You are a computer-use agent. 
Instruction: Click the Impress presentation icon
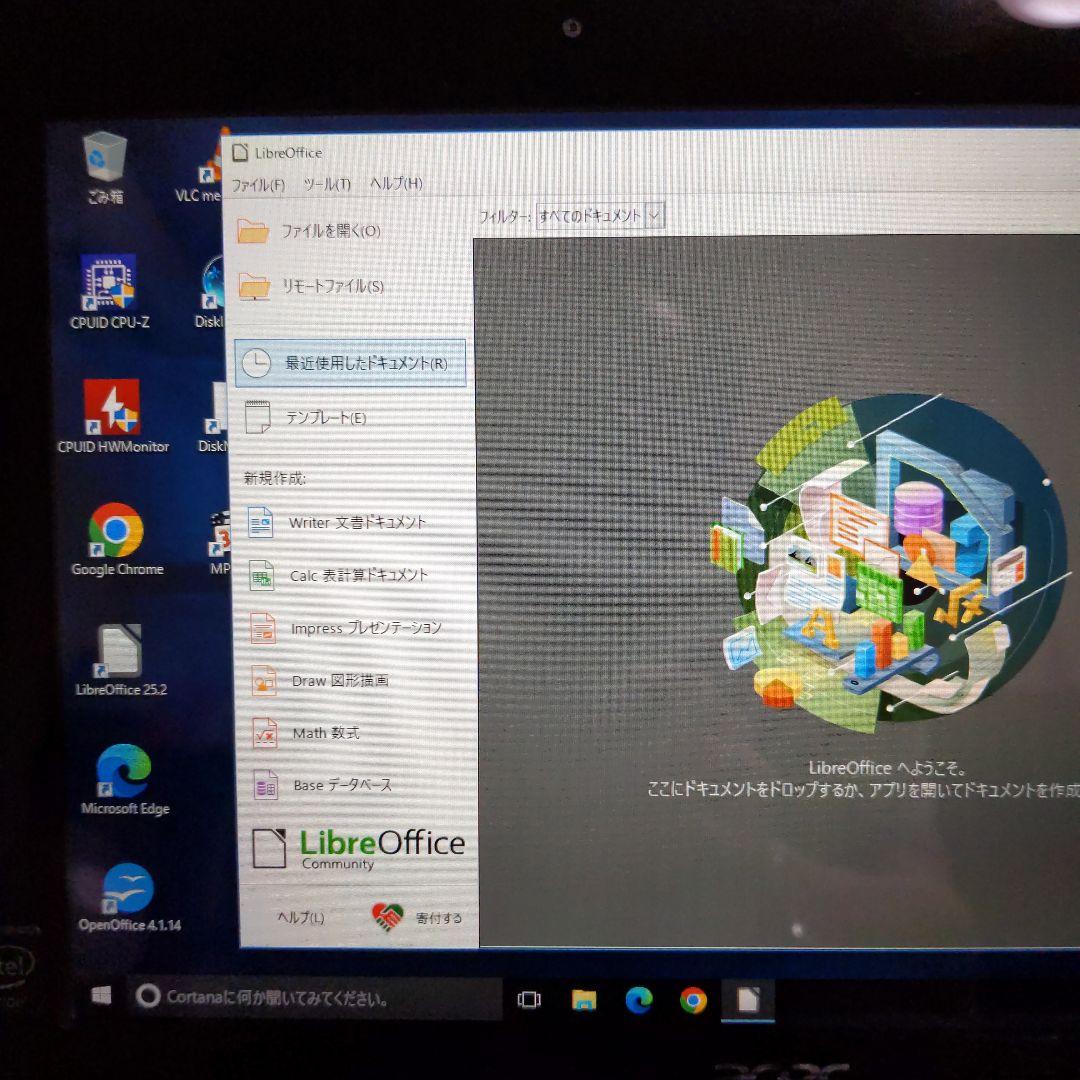pos(263,628)
